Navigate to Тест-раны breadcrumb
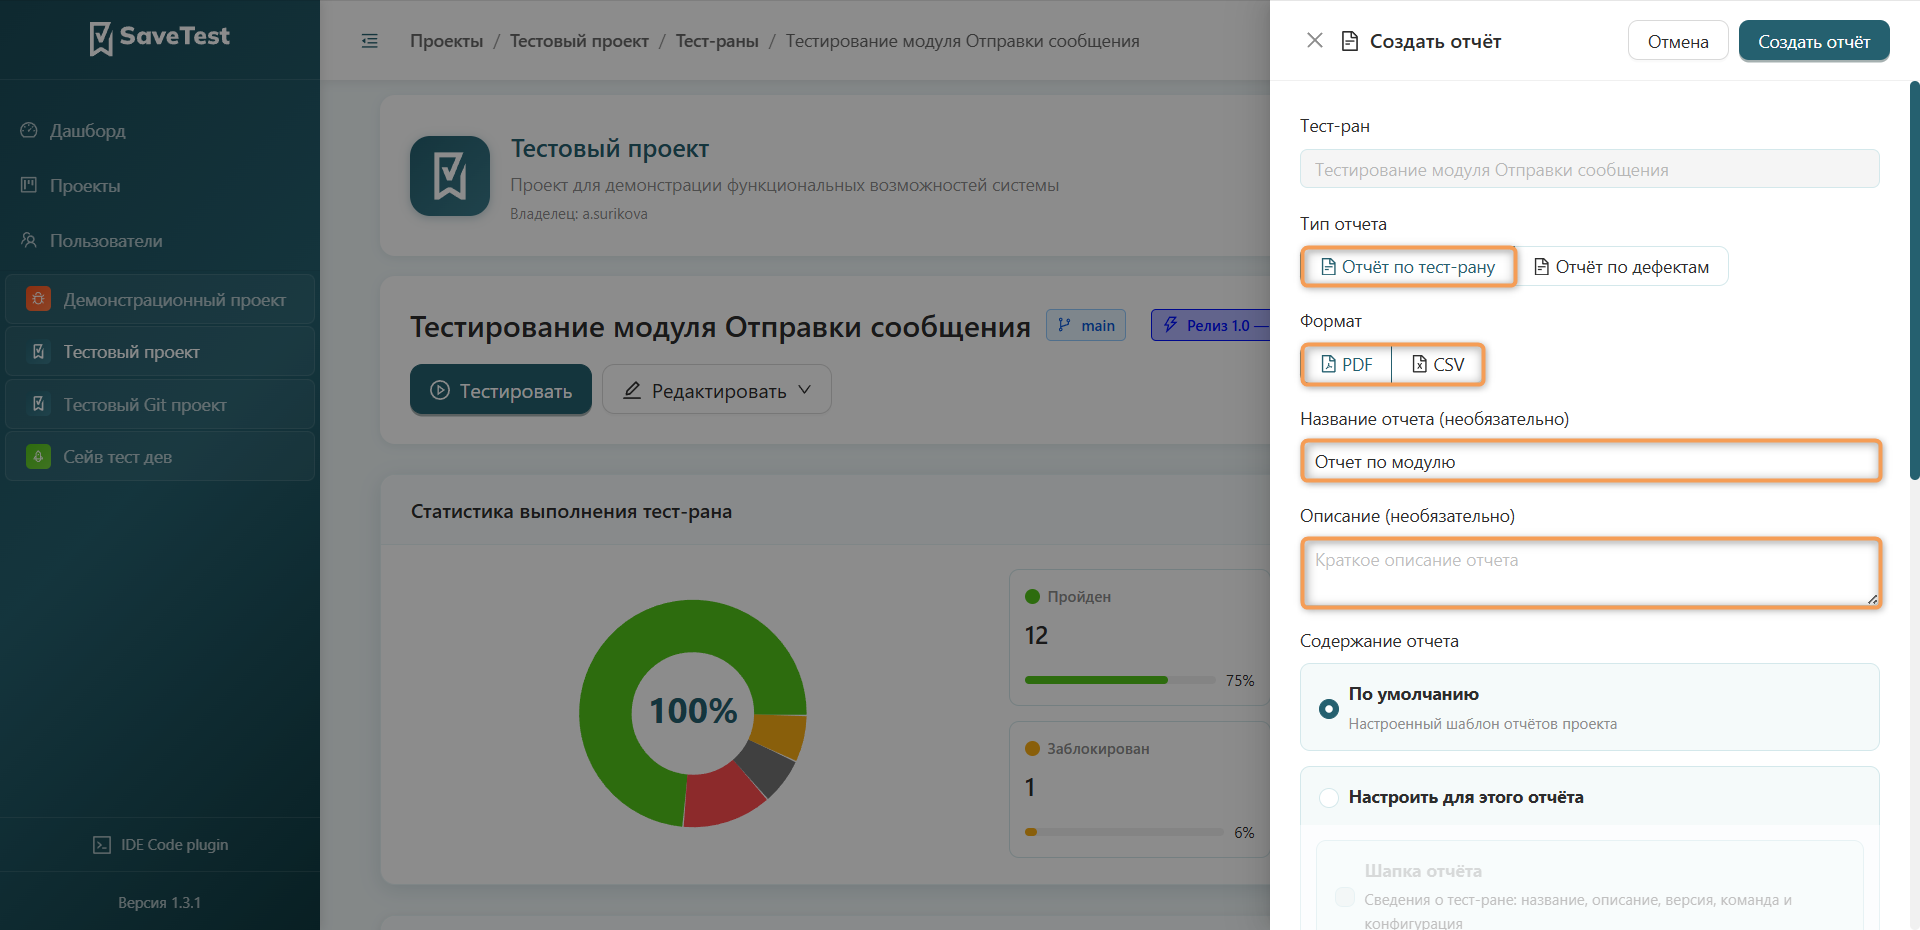The width and height of the screenshot is (1920, 930). point(717,41)
